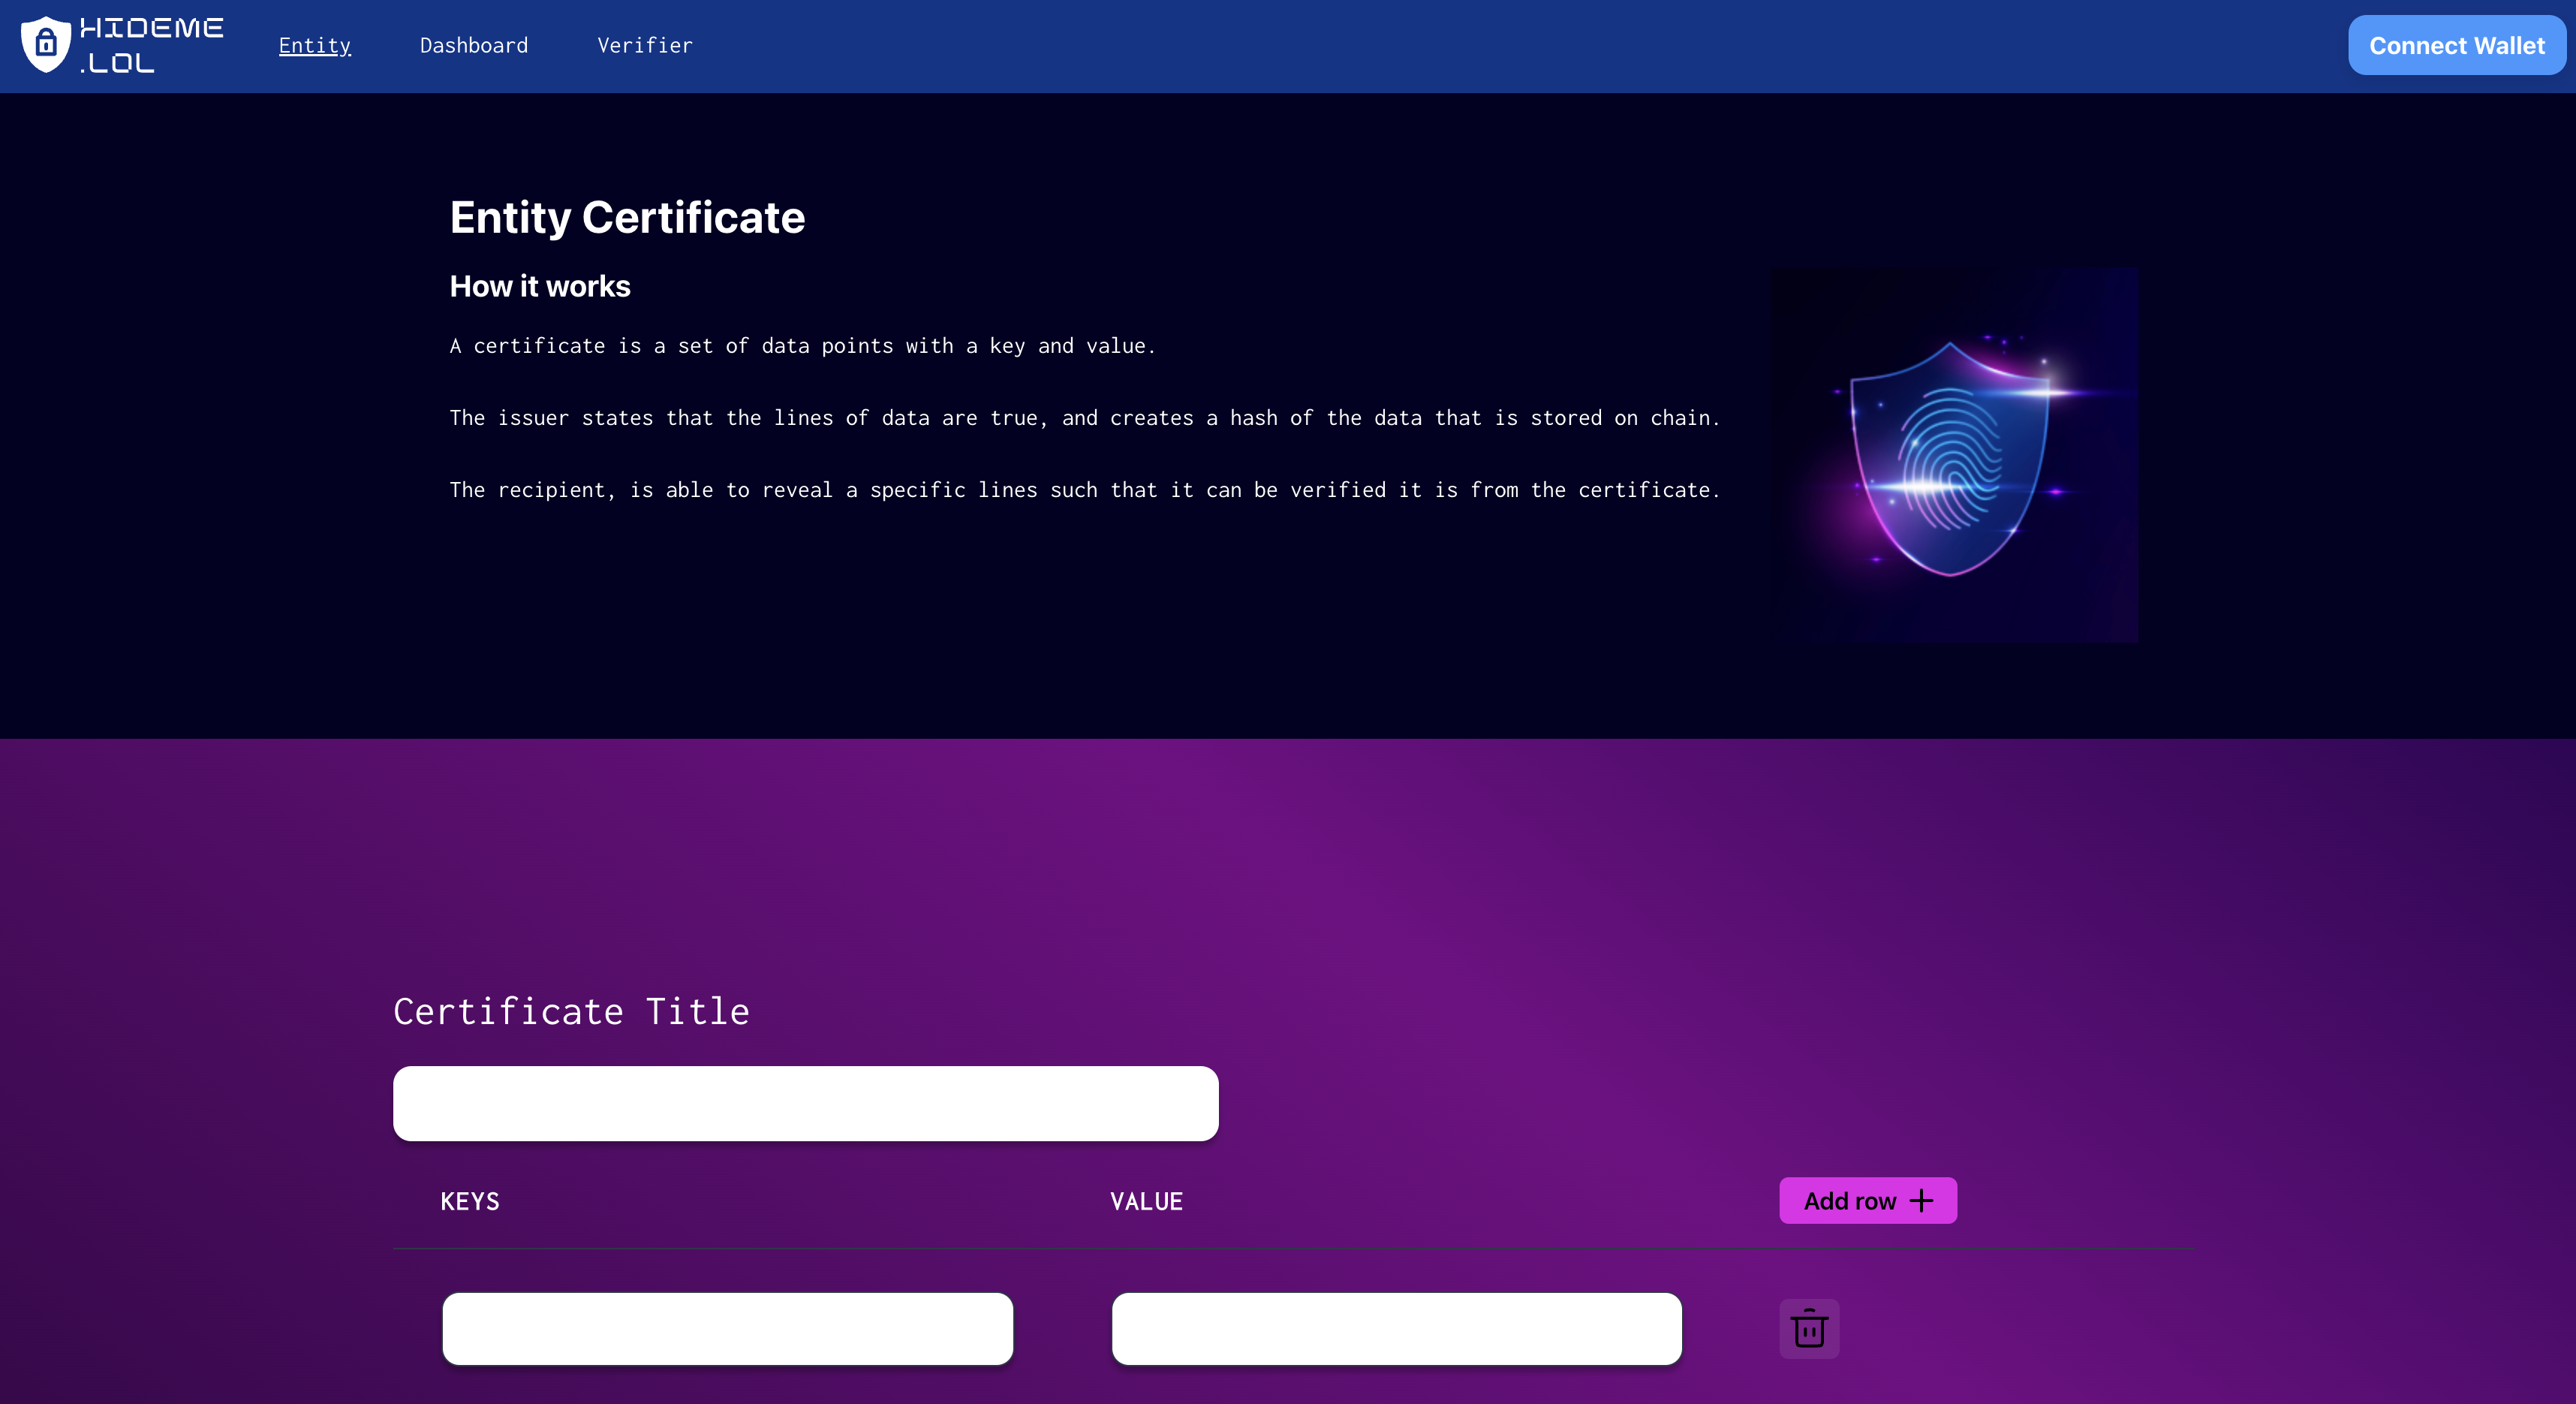
Task: Click the Entity Certificate heading
Action: point(627,218)
